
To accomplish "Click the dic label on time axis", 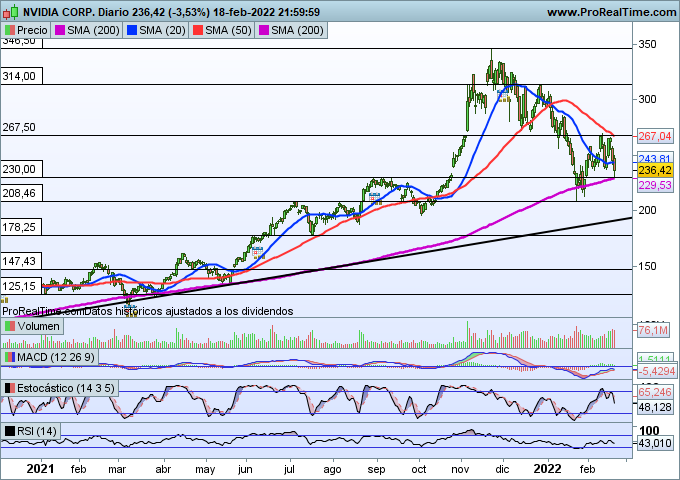I will (502, 470).
